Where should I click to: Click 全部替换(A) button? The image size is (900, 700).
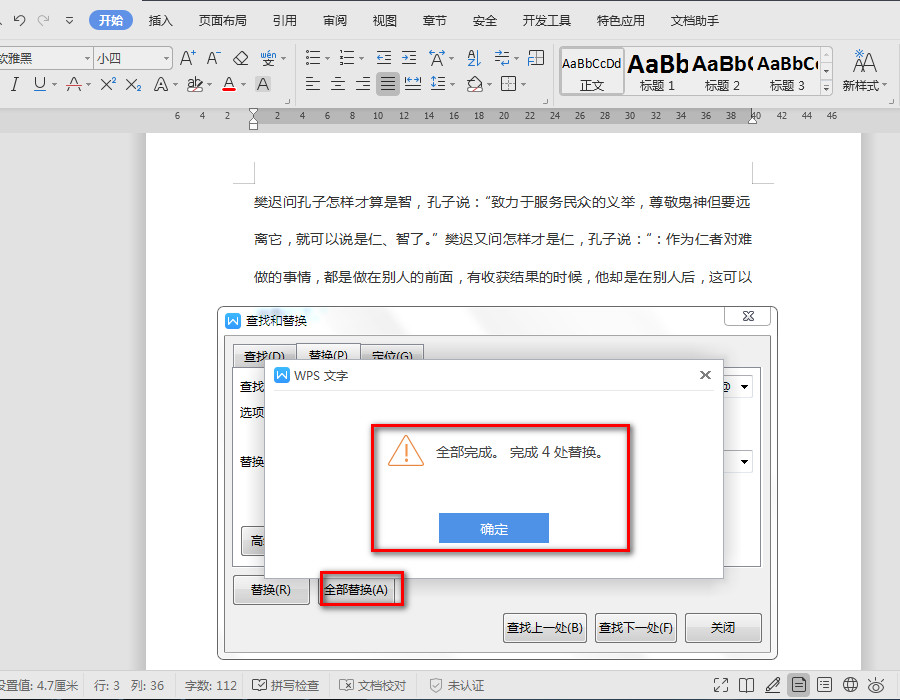[356, 590]
